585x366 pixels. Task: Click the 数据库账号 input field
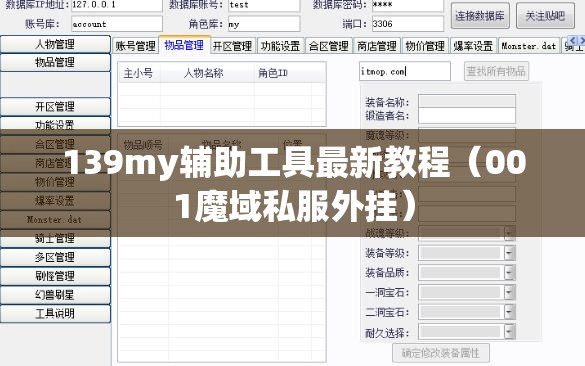click(x=264, y=5)
